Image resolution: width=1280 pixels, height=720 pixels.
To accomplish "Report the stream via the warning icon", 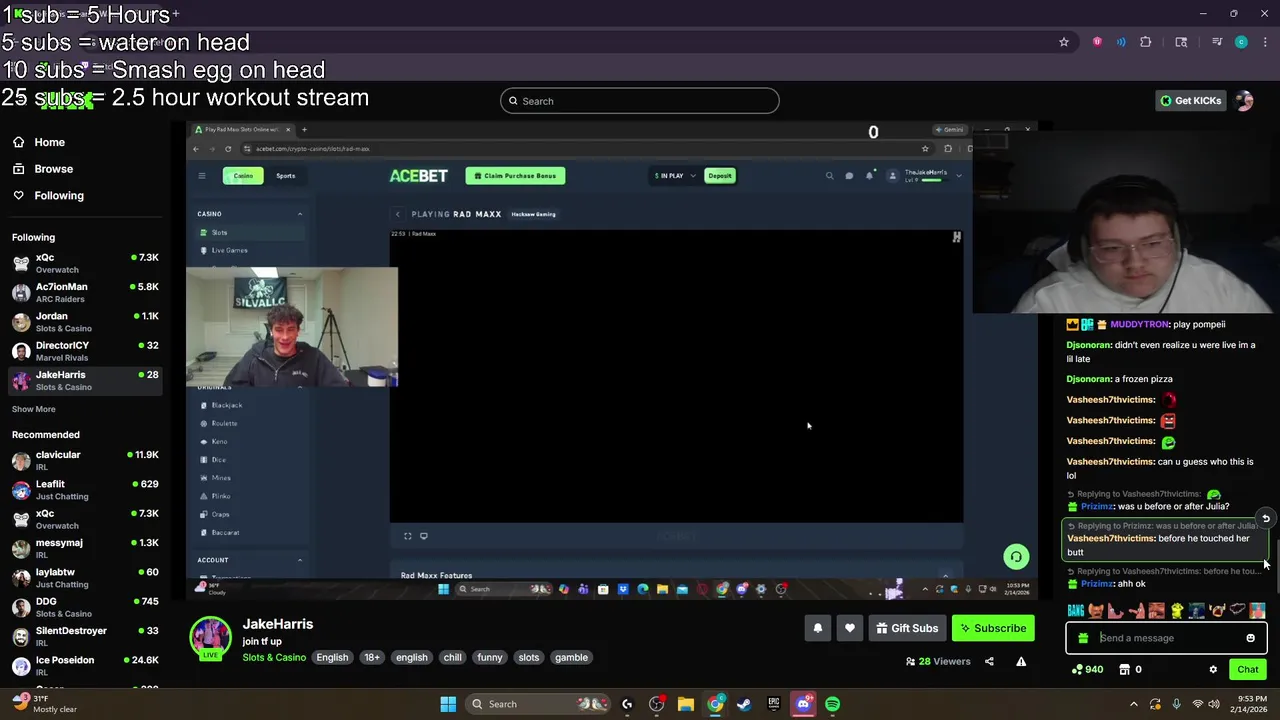I will [1021, 661].
